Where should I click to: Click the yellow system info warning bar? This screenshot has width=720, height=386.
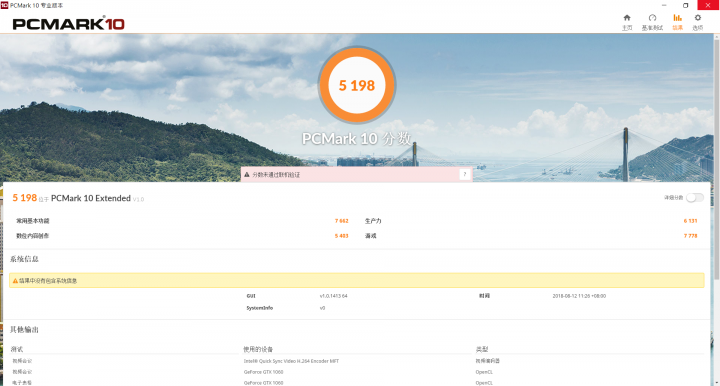[x=357, y=280]
